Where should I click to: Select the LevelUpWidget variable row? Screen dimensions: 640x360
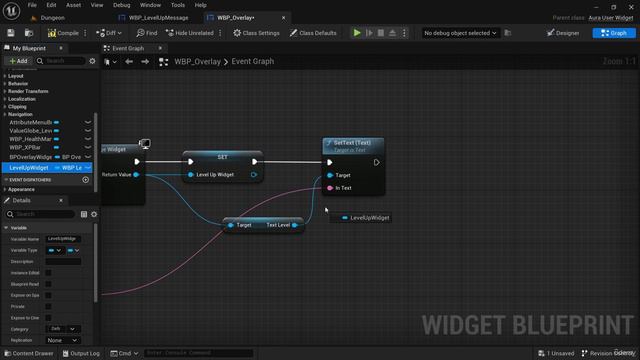click(x=47, y=168)
